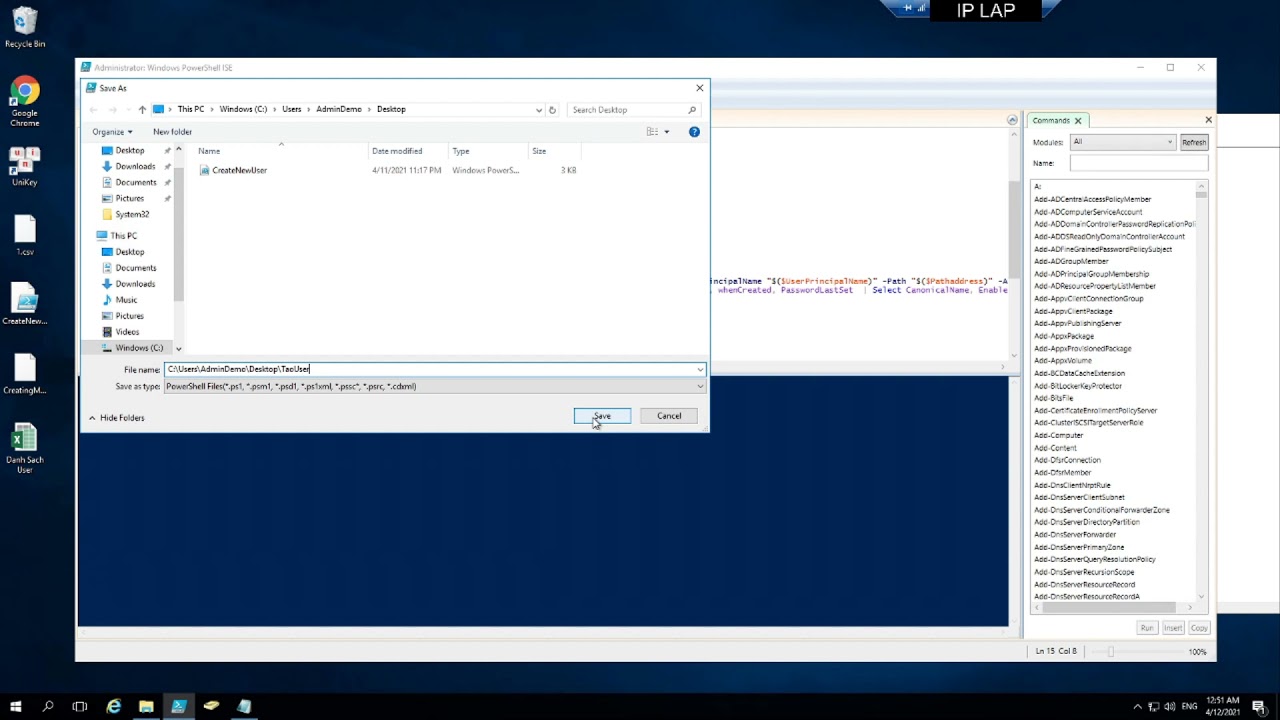Open Google Chrome desktop icon
The image size is (1280, 720).
[25, 102]
